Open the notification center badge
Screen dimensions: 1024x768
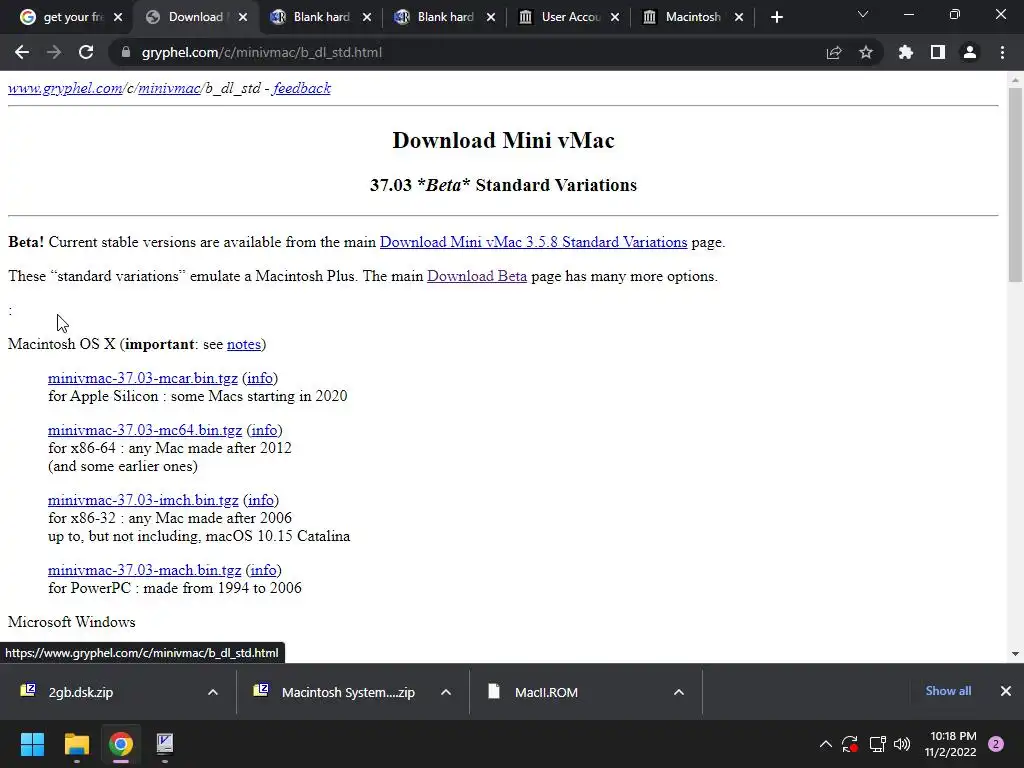996,744
